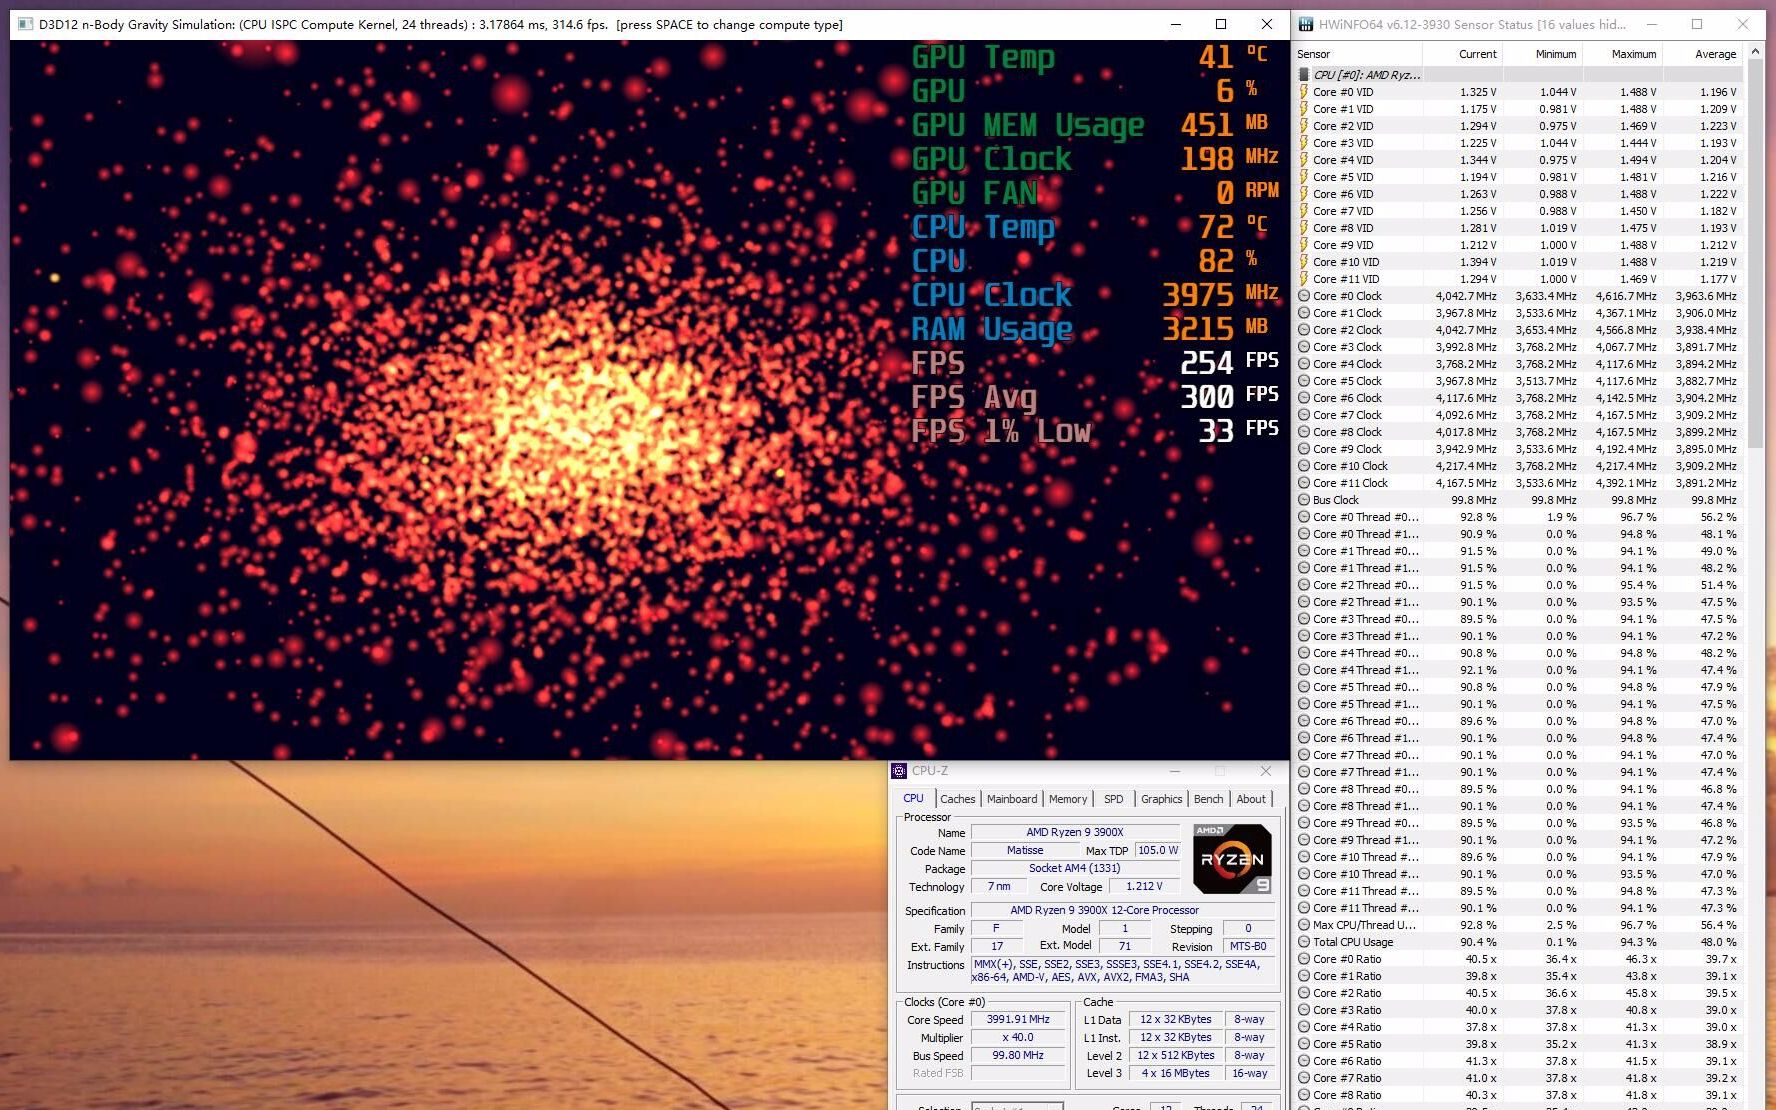
Task: Click the clock icon beside Bus Clock
Action: point(1304,500)
